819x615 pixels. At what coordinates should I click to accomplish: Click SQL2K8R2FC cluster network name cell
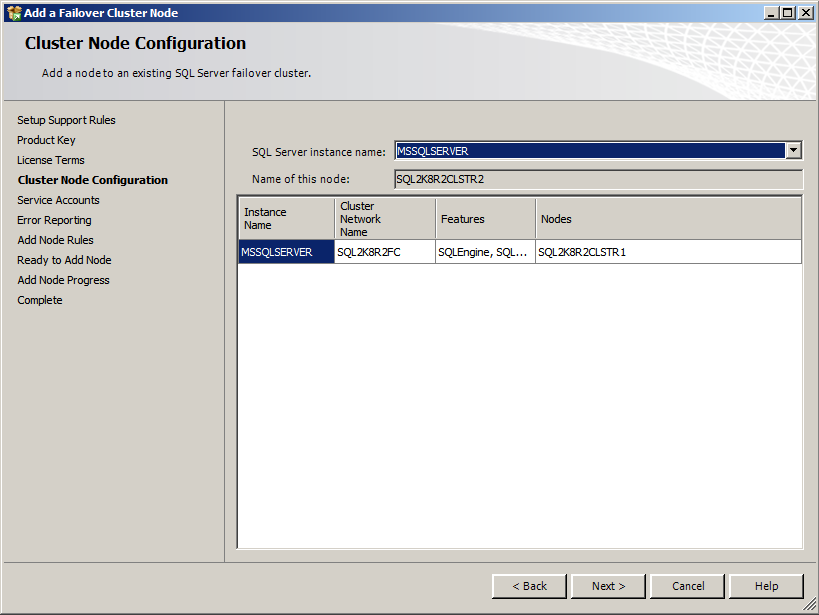[x=385, y=252]
